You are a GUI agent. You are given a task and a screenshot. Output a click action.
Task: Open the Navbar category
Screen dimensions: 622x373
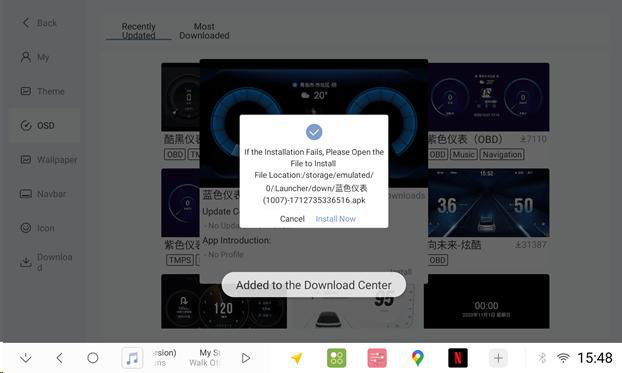44,194
